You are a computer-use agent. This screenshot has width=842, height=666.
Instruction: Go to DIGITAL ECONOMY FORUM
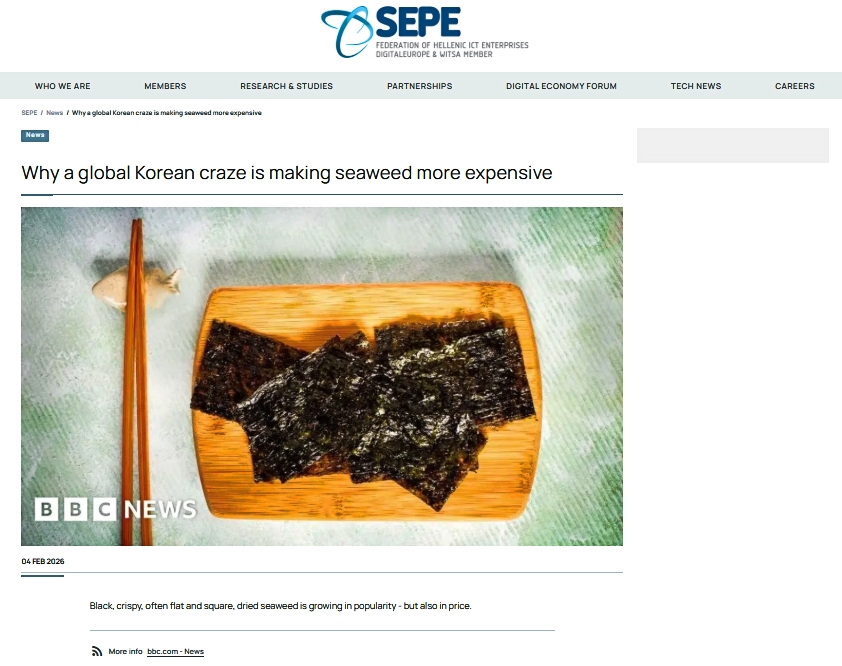[x=561, y=86]
